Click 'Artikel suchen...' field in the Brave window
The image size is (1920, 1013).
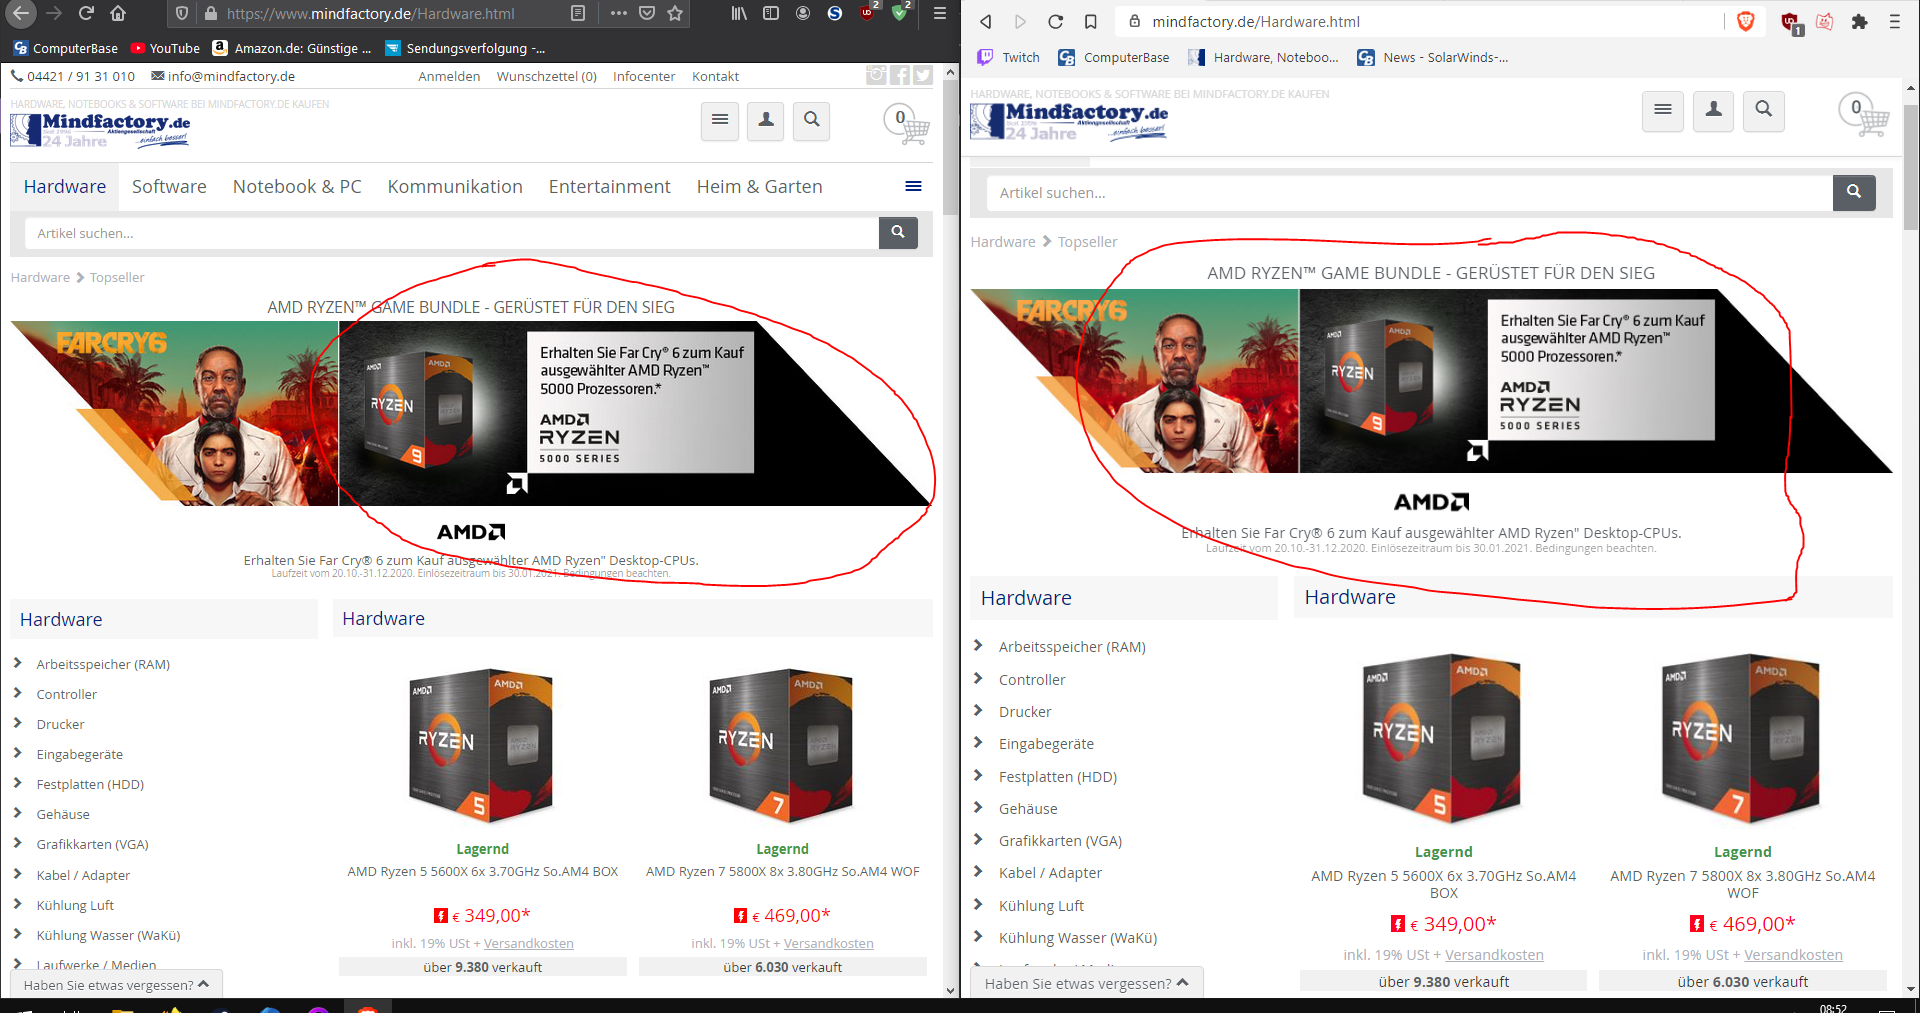[x=1409, y=193]
